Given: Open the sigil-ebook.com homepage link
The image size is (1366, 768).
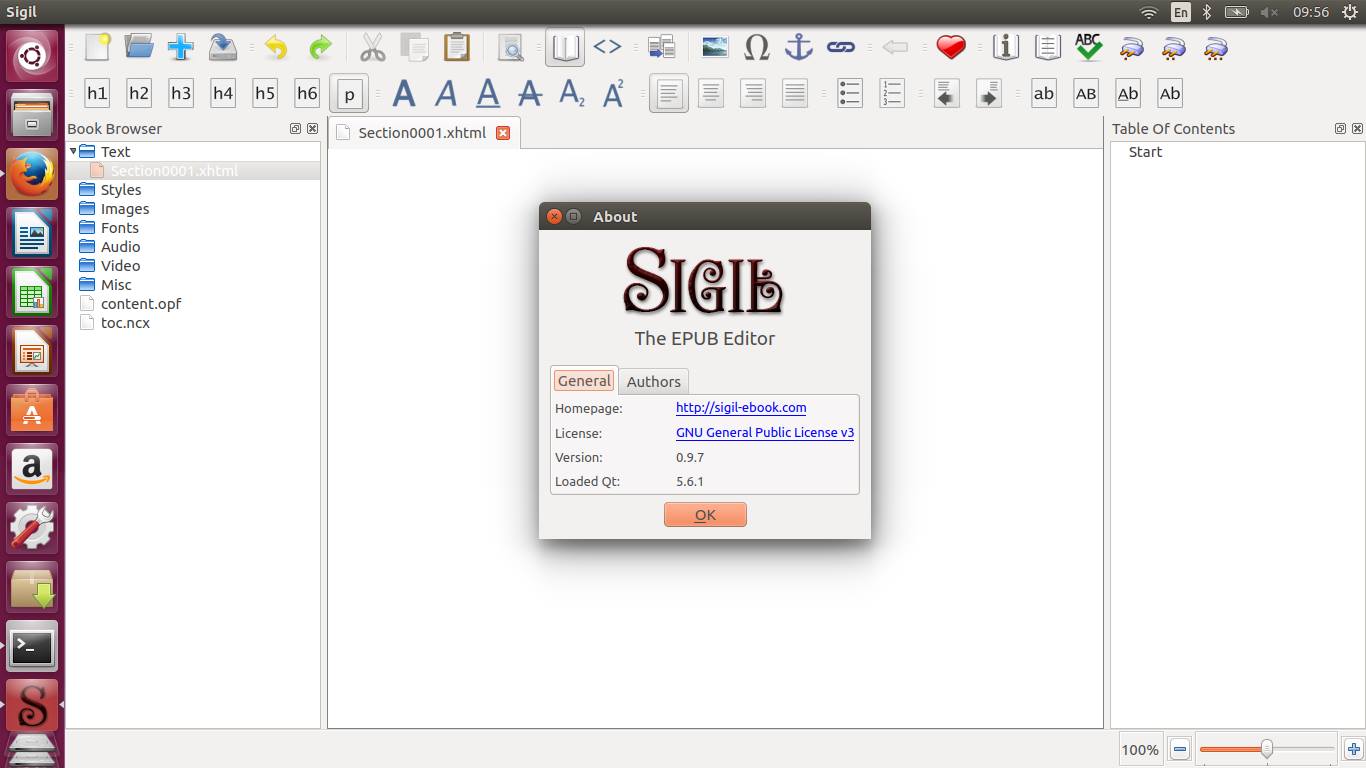Looking at the screenshot, I should [740, 407].
